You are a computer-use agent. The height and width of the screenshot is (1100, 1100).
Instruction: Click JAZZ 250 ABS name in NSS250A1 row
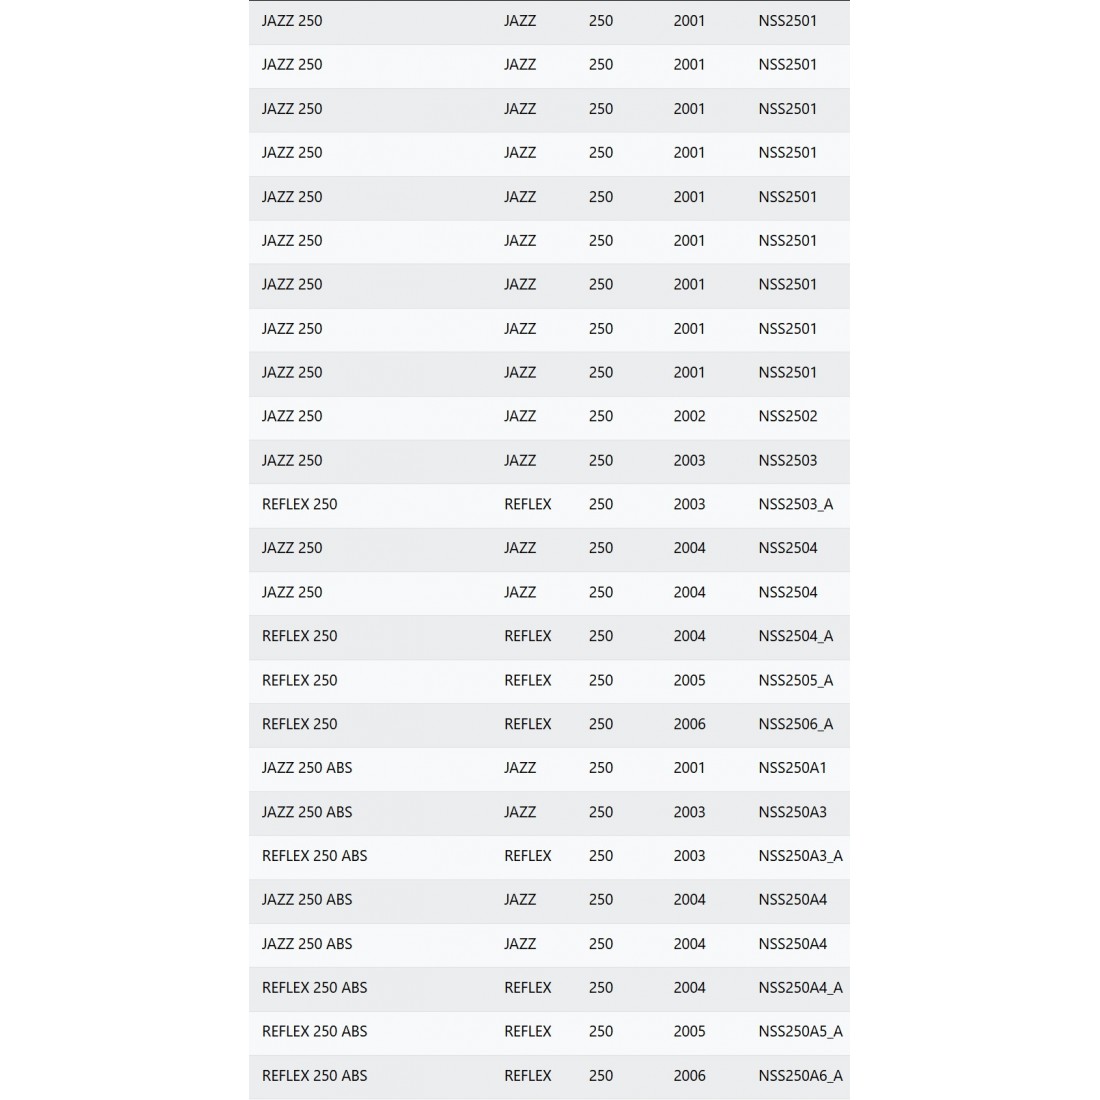(x=307, y=768)
